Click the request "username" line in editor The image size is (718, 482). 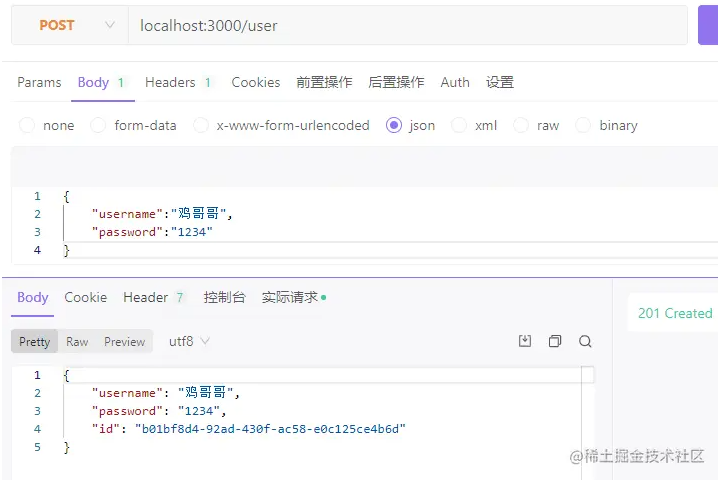[162, 214]
